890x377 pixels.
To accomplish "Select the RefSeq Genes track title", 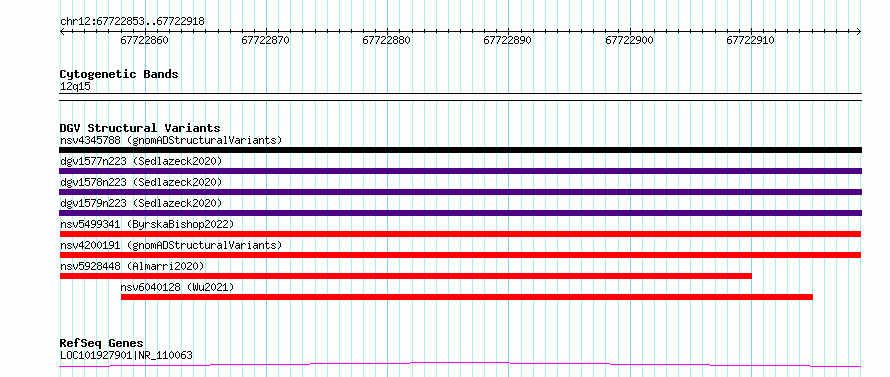I will pos(102,344).
